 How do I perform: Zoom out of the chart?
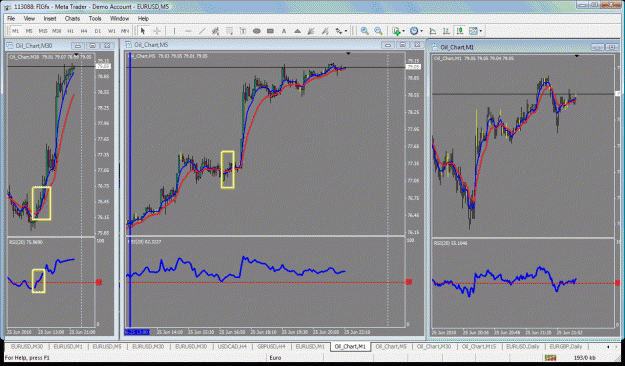point(378,31)
